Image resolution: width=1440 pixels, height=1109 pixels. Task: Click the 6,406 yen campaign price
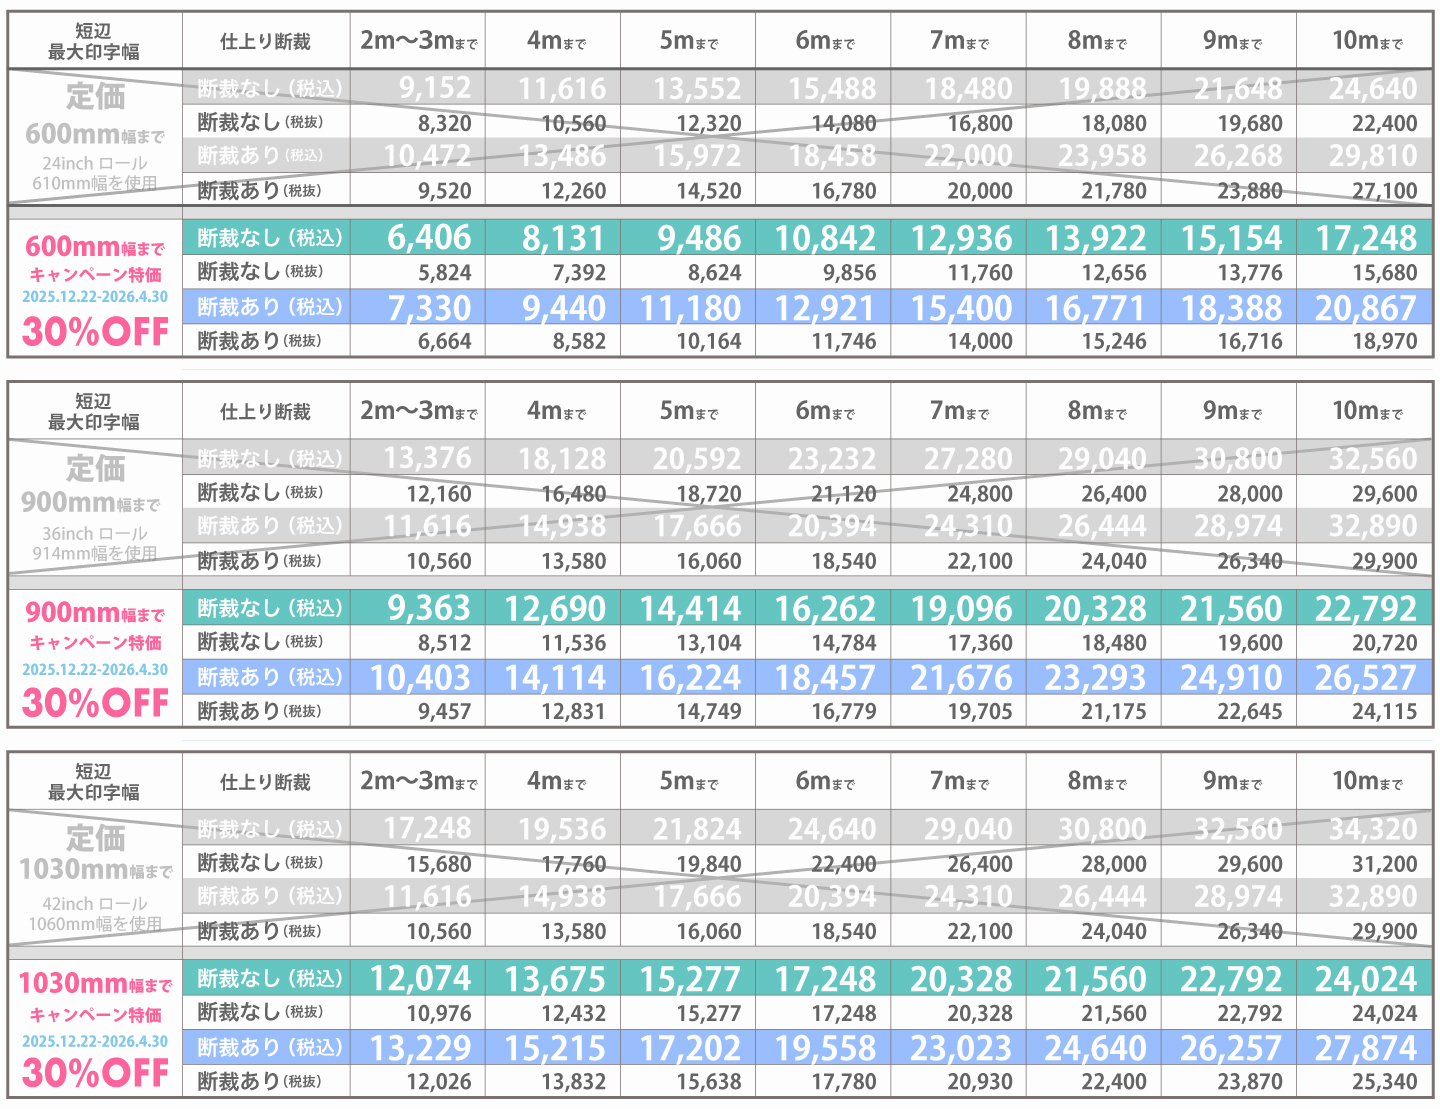pyautogui.click(x=428, y=238)
